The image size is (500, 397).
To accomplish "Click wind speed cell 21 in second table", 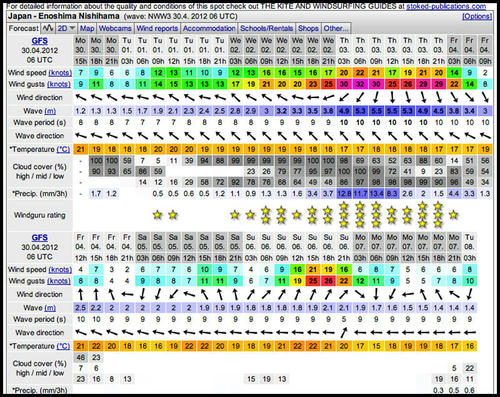I will pos(313,269).
